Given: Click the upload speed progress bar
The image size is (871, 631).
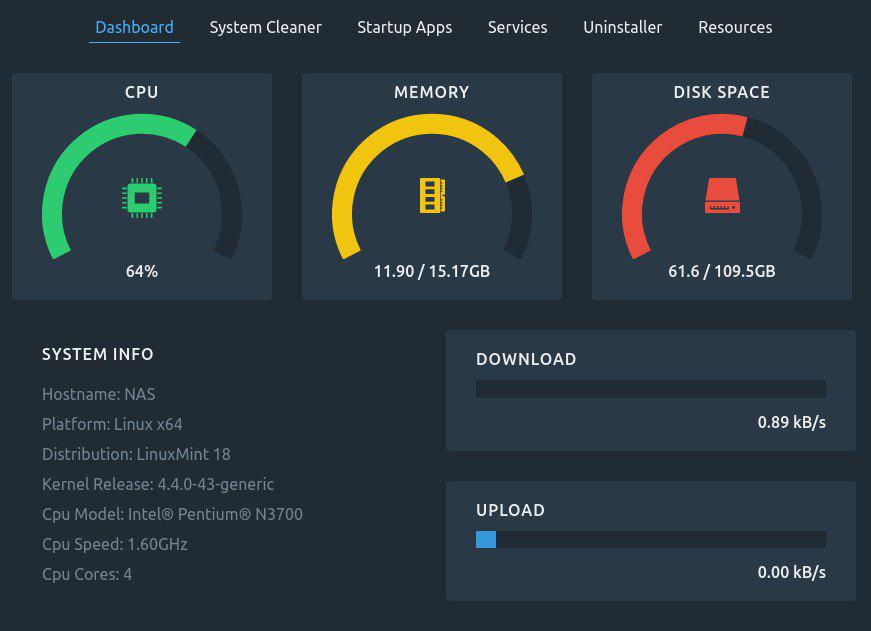Looking at the screenshot, I should (650, 539).
